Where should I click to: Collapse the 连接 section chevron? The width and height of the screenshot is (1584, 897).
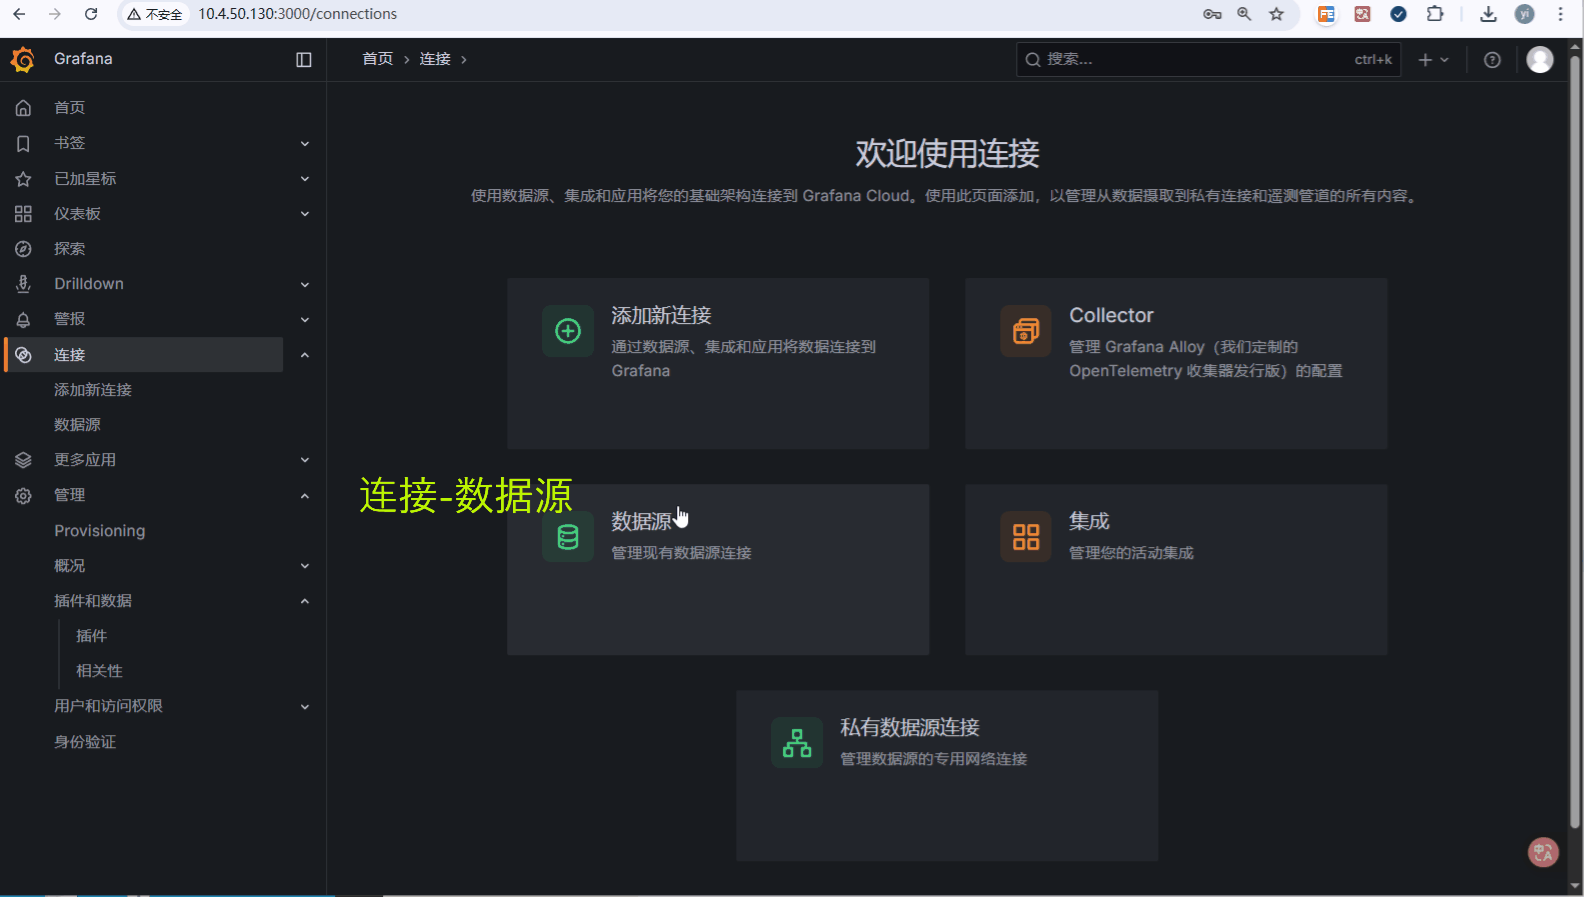(x=305, y=355)
